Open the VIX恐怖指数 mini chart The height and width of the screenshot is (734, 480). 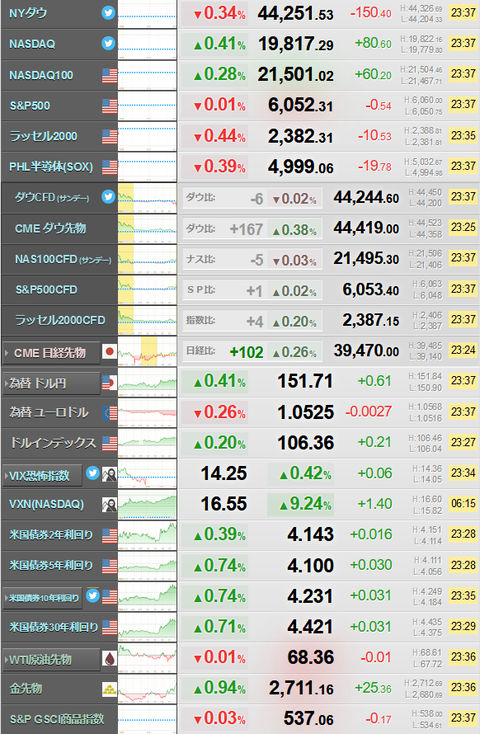(x=147, y=474)
